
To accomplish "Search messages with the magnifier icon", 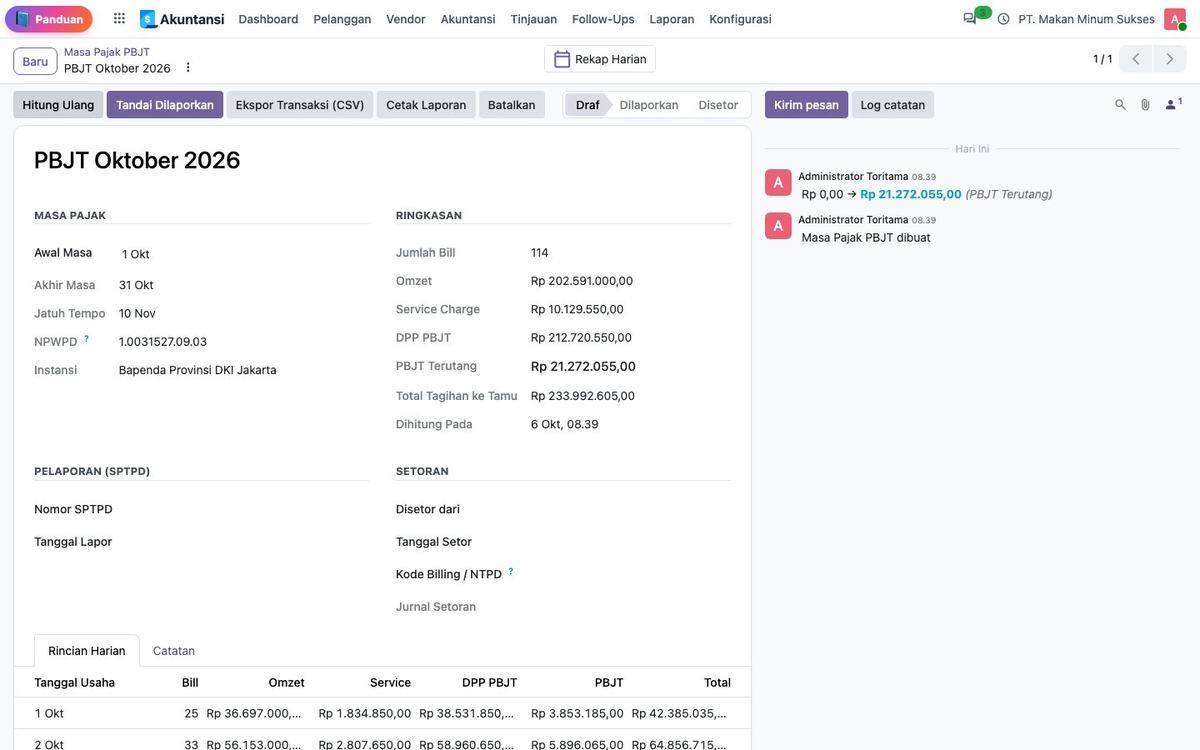I will click(x=1120, y=105).
